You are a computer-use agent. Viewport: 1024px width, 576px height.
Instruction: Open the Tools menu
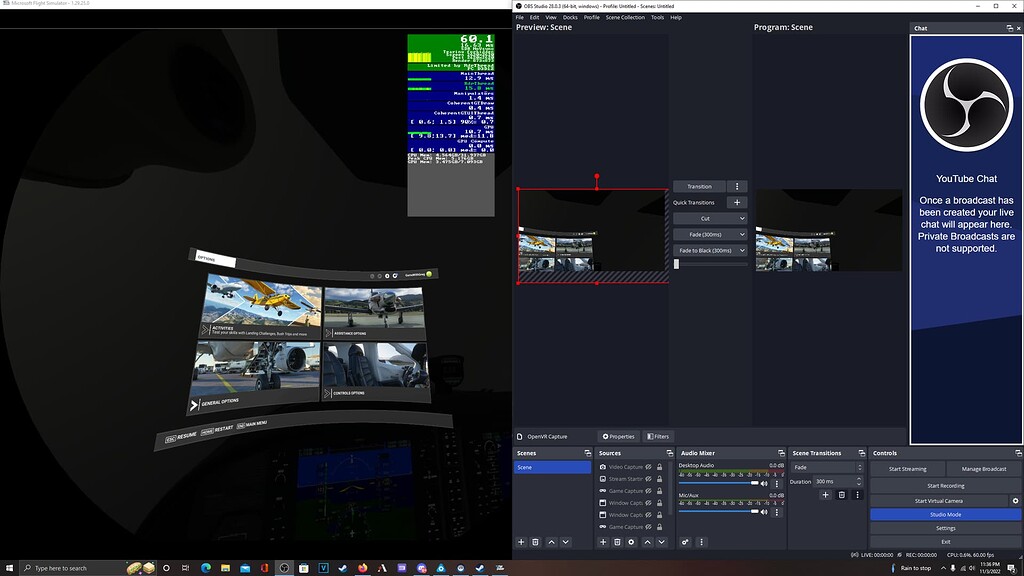click(657, 17)
